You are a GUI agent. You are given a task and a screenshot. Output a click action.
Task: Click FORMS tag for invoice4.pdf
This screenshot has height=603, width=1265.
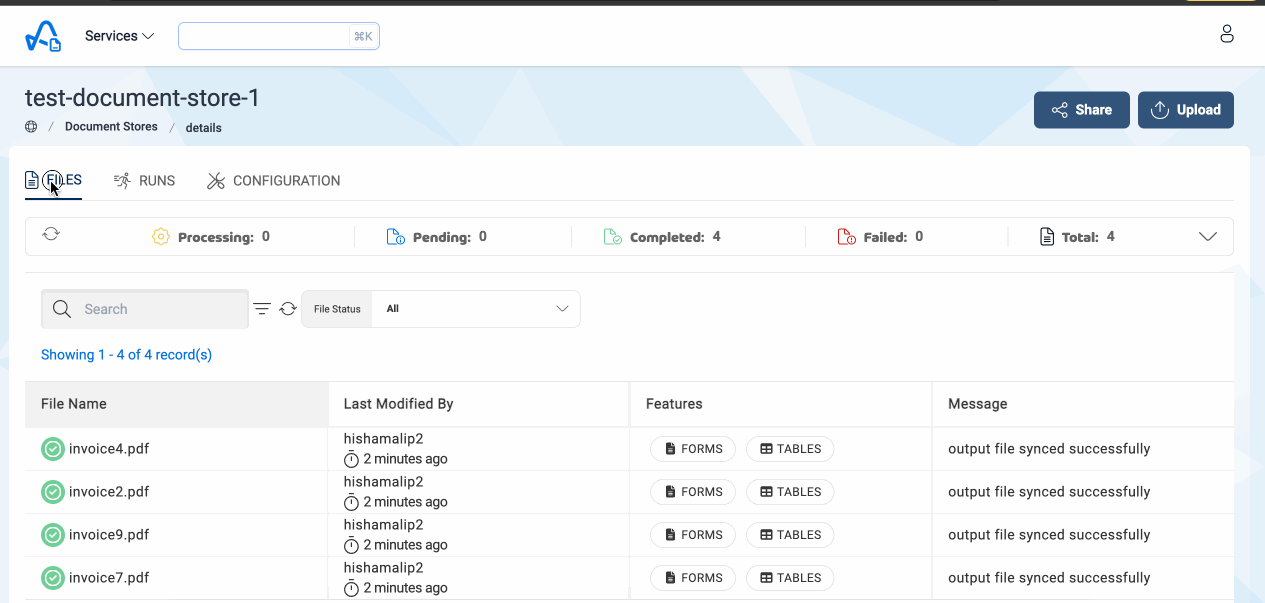coord(693,449)
